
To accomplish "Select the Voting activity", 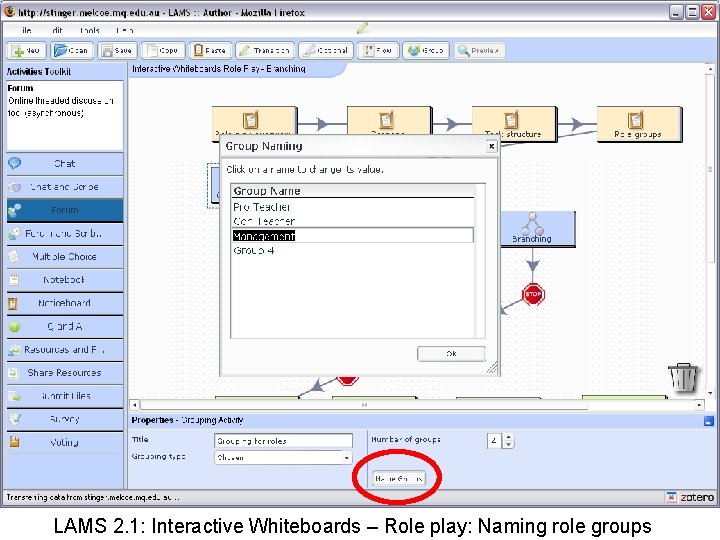I will [x=65, y=443].
